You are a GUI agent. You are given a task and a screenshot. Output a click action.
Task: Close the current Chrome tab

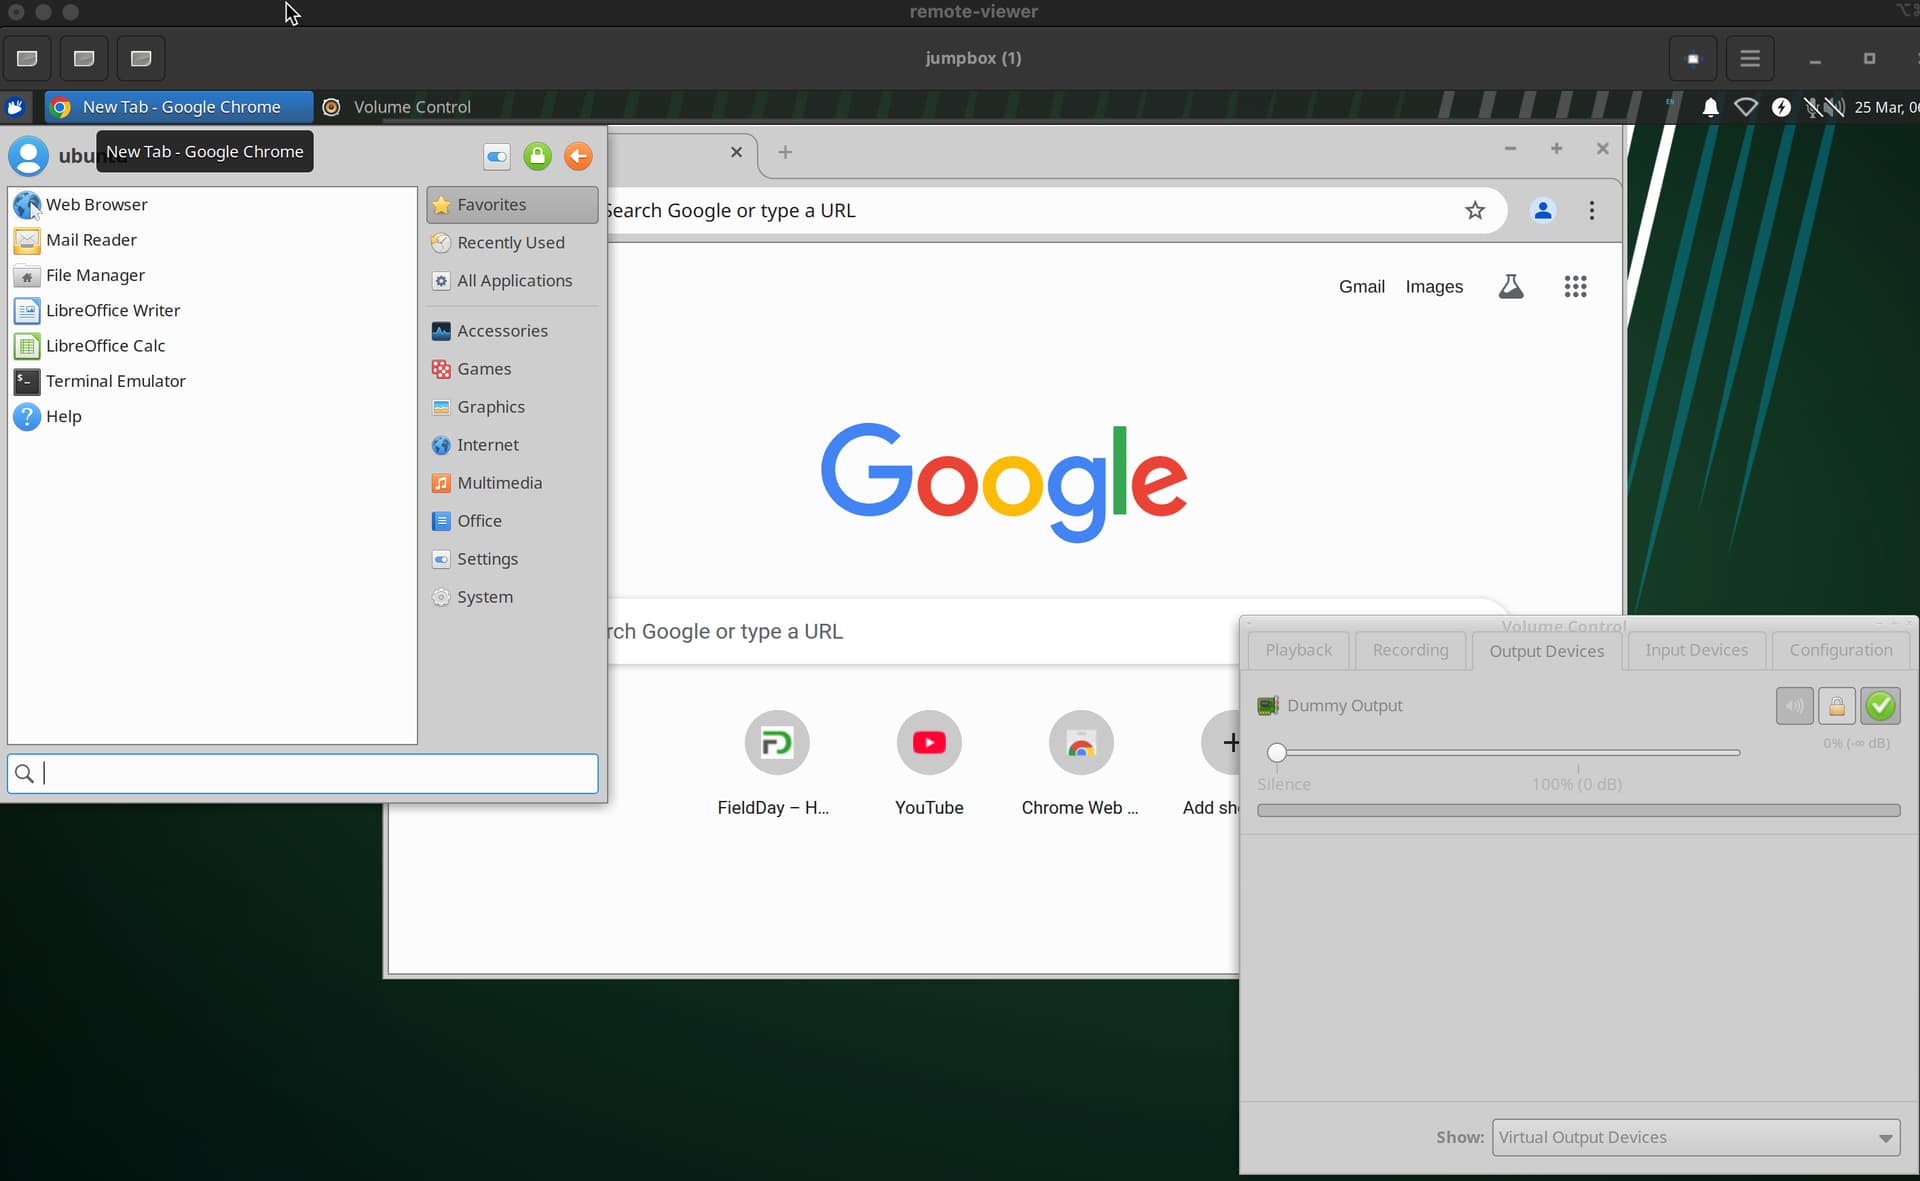(736, 152)
